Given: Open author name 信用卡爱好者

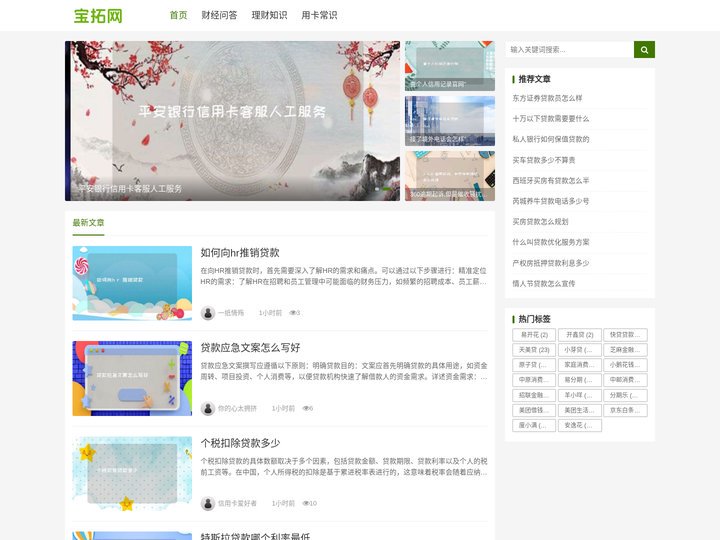Looking at the screenshot, I should 237,503.
